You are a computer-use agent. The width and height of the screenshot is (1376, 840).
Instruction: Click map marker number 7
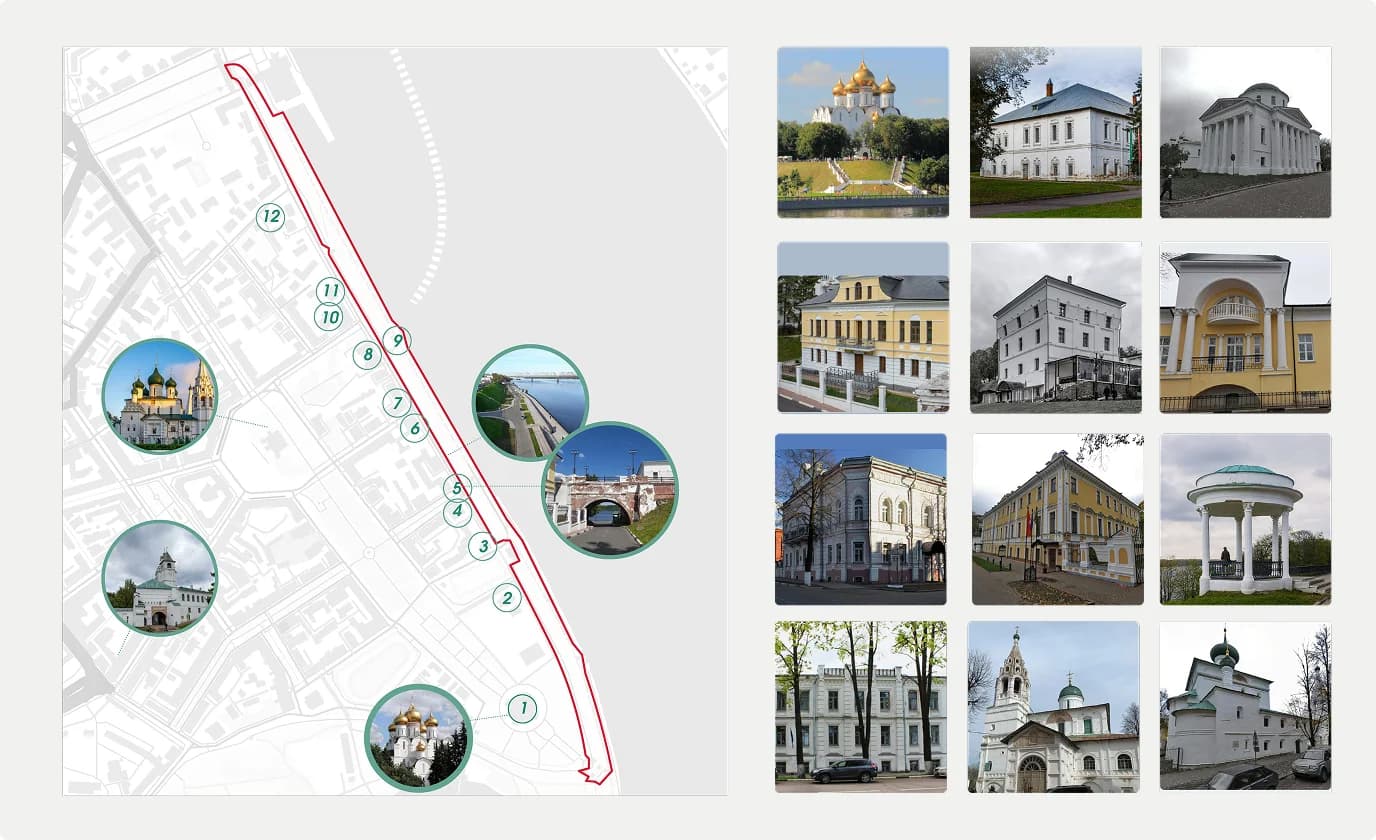[x=397, y=403]
